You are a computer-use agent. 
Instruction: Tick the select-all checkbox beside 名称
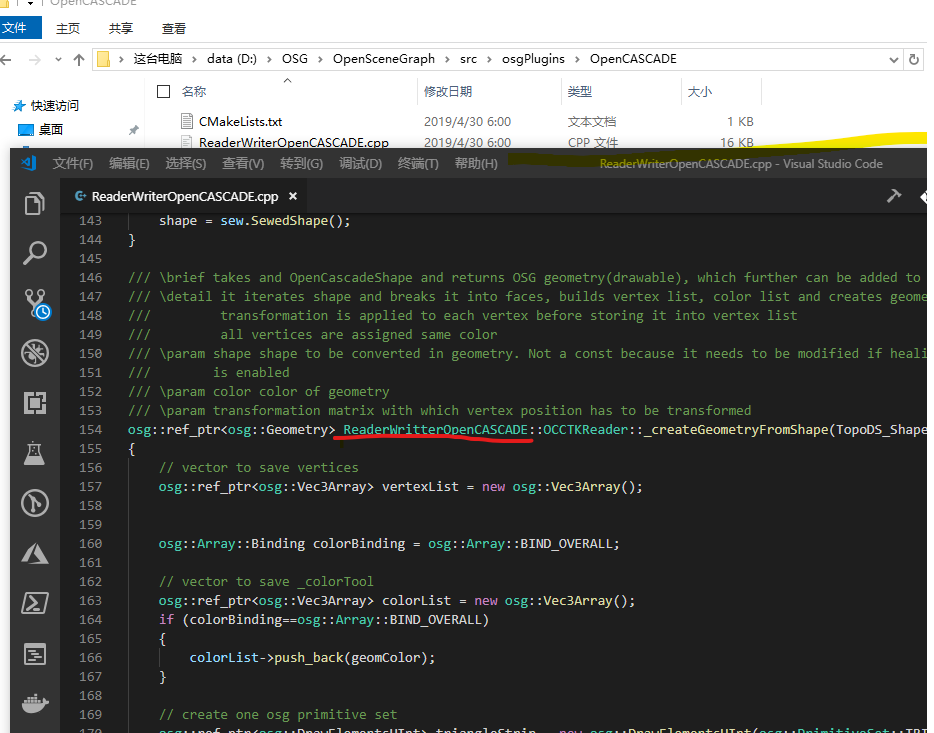[163, 91]
